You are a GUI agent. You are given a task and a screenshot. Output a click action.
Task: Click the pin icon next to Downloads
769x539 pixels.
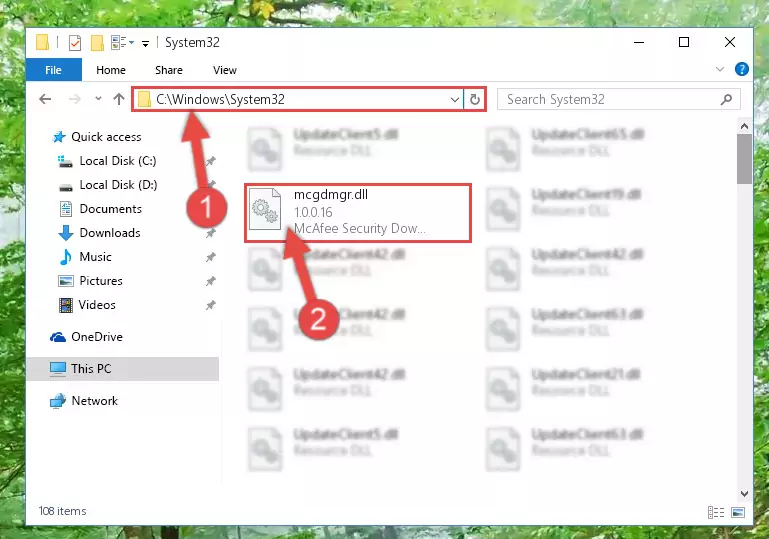point(211,233)
